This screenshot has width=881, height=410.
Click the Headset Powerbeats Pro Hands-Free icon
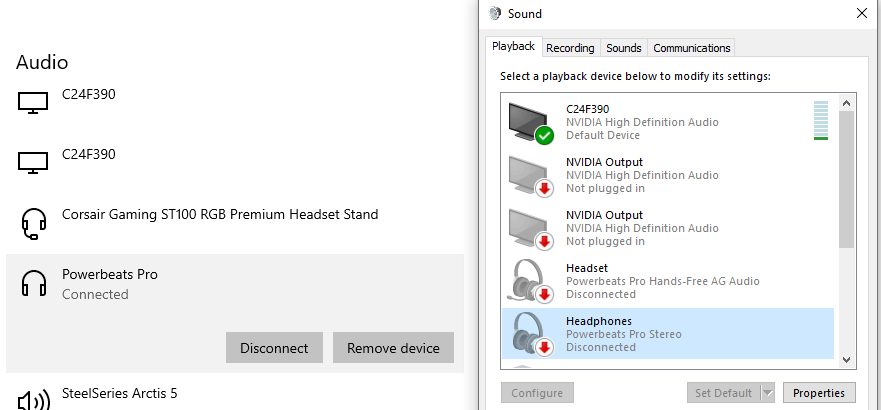530,281
